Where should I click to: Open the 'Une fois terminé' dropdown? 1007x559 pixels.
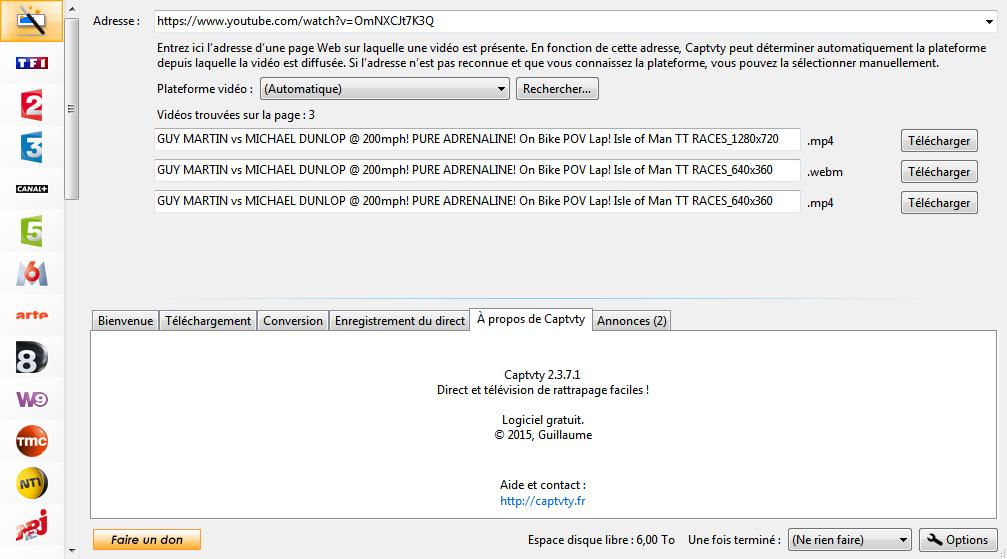pyautogui.click(x=849, y=540)
